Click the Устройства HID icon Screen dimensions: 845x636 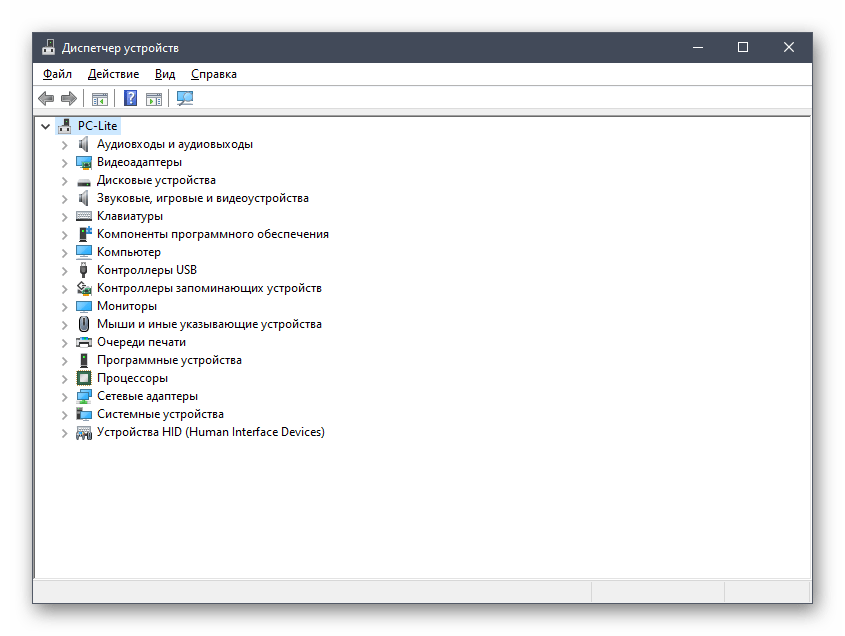[x=84, y=433]
